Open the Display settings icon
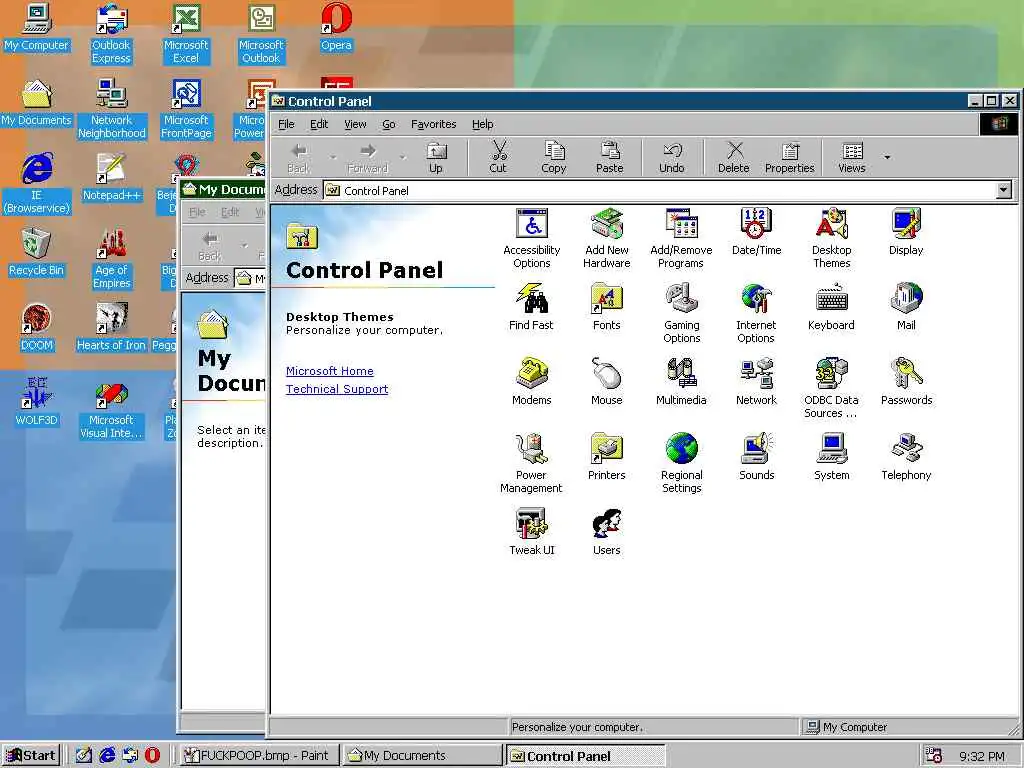1024x768 pixels. pyautogui.click(x=906, y=231)
